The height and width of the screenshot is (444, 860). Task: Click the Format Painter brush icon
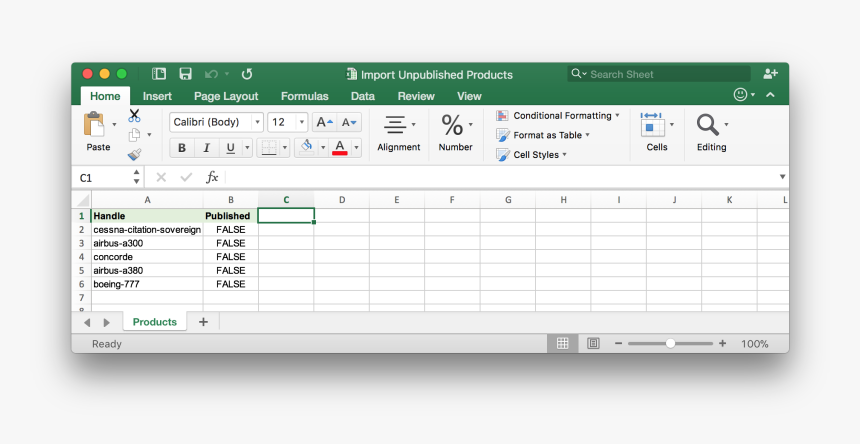pos(134,154)
